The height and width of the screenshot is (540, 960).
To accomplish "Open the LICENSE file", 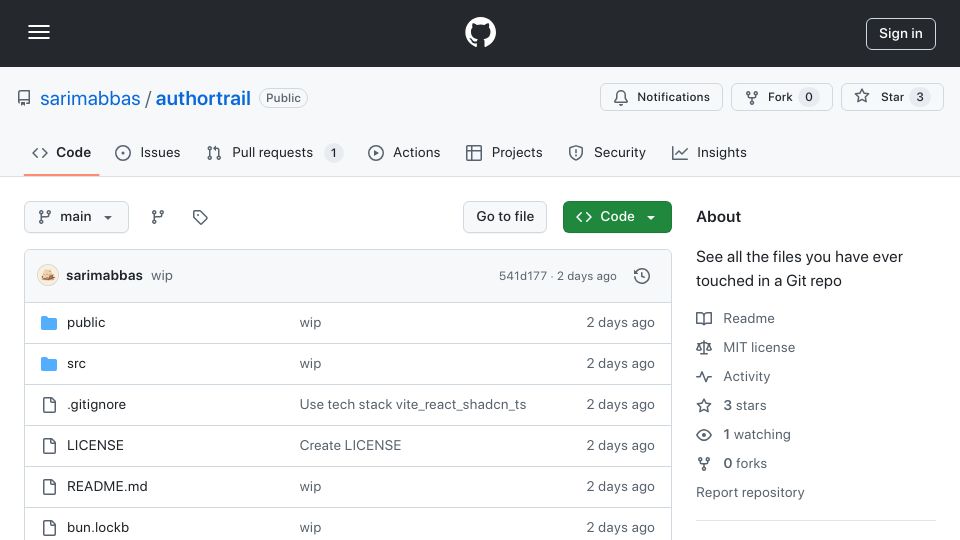I will (x=95, y=446).
